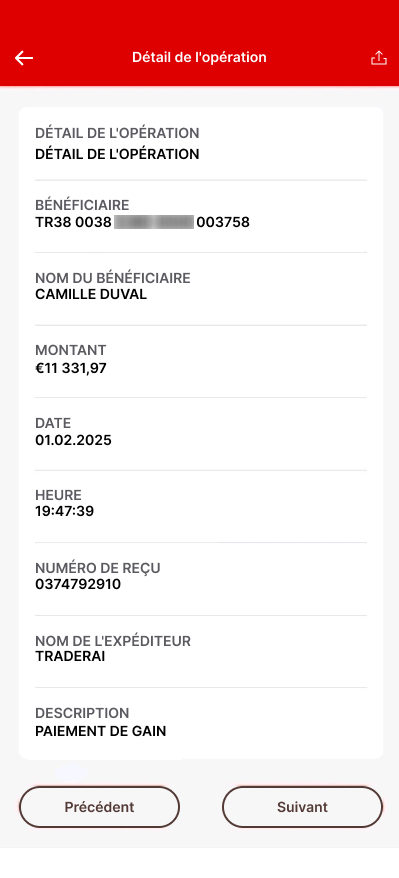Select the description PAIEMENT DE GAIN
Screen dimensions: 399x878
click(x=101, y=731)
